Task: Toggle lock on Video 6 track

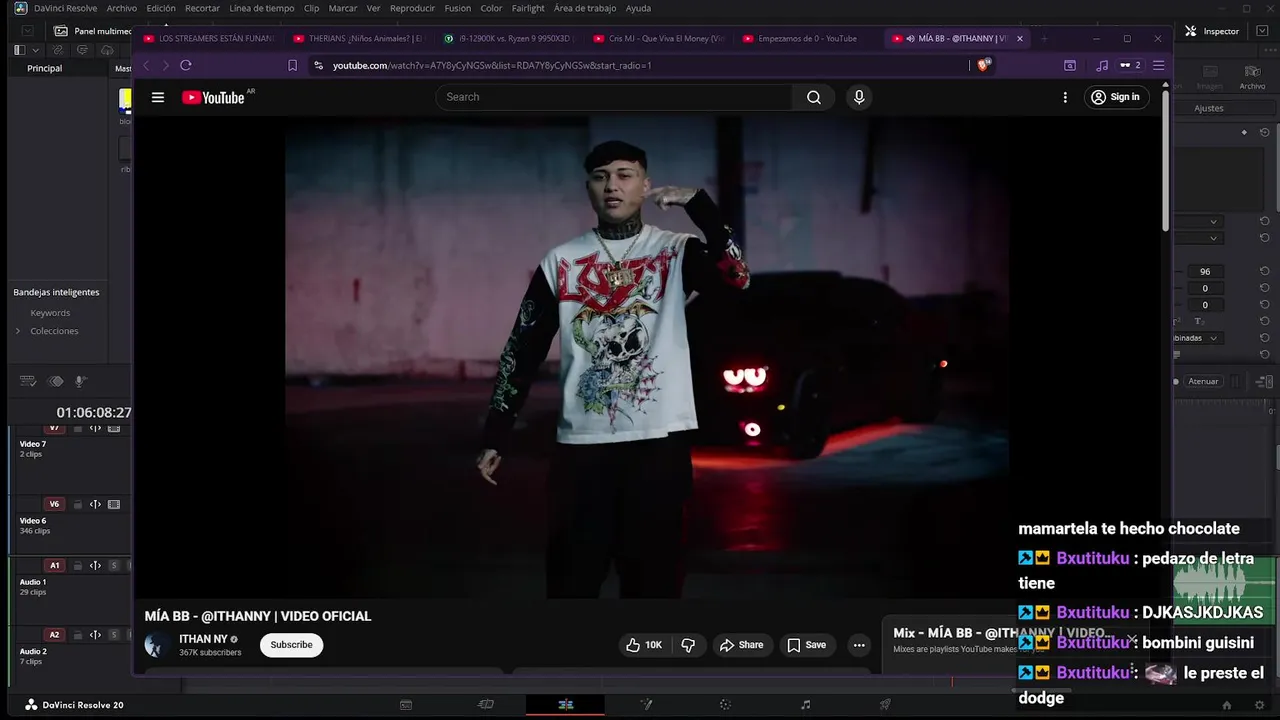Action: tap(78, 505)
